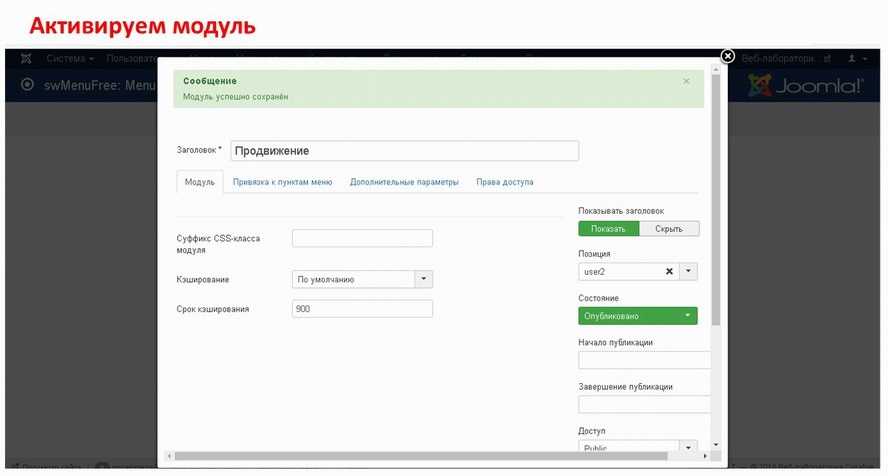This screenshot has width=888, height=476.
Task: Click the vertical scrollbar down arrow
Action: point(715,445)
